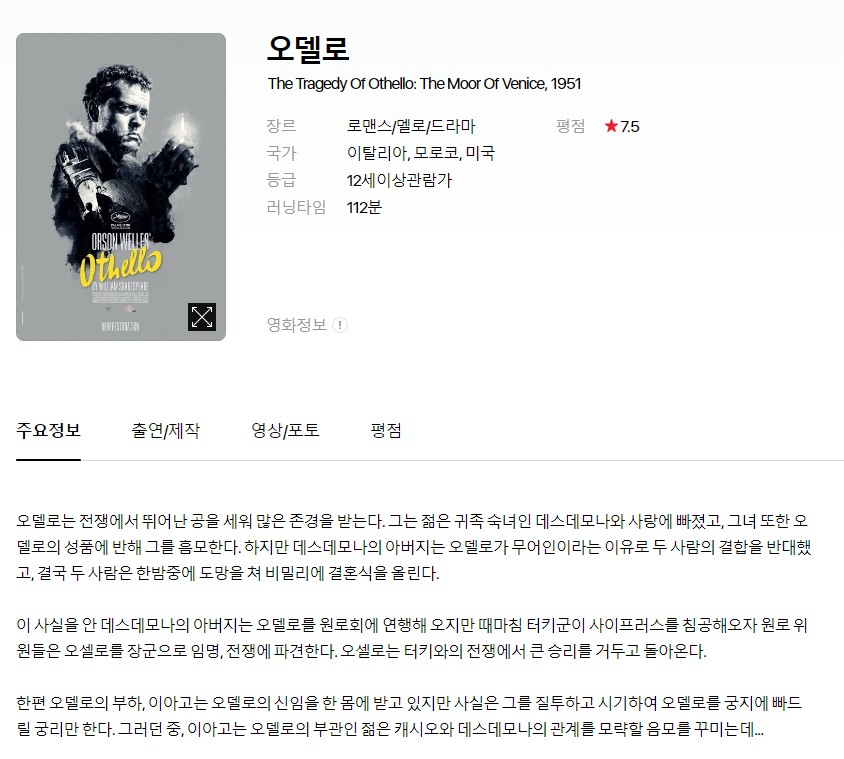Select the 주요정보 tab
This screenshot has height=759, width=844.
[48, 431]
